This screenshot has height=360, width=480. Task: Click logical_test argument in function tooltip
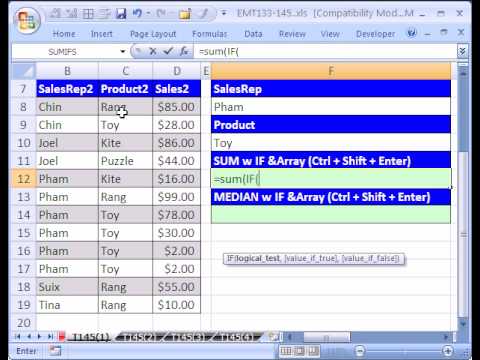pyautogui.click(x=257, y=259)
